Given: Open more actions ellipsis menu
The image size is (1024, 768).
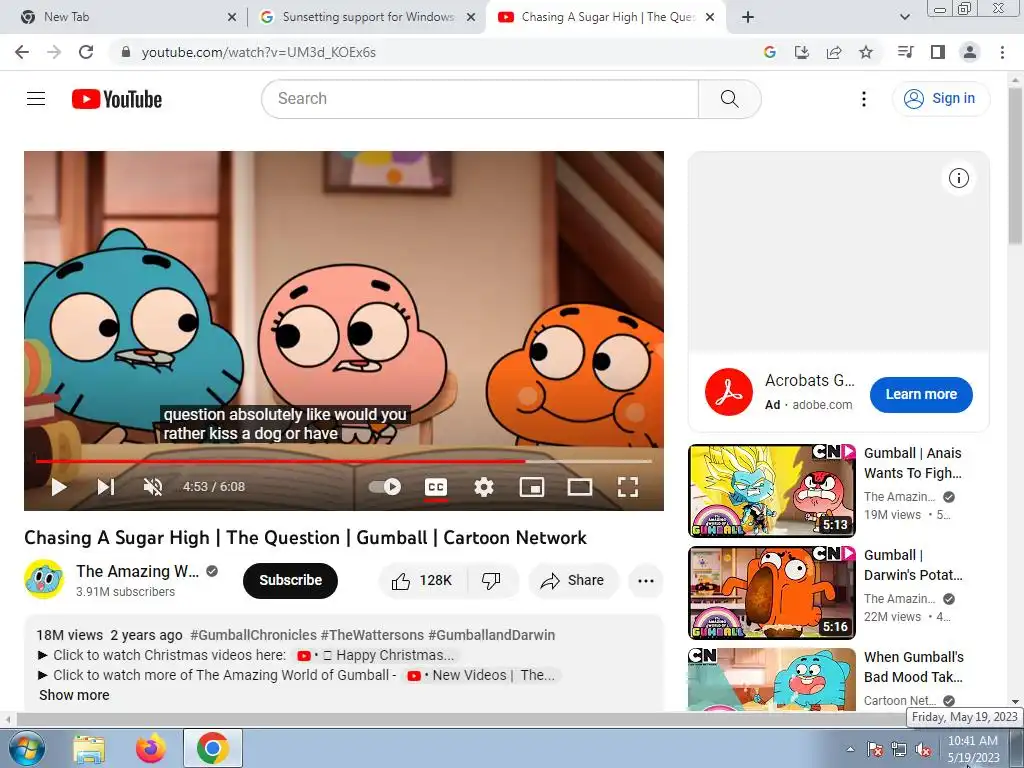Looking at the screenshot, I should pos(646,581).
